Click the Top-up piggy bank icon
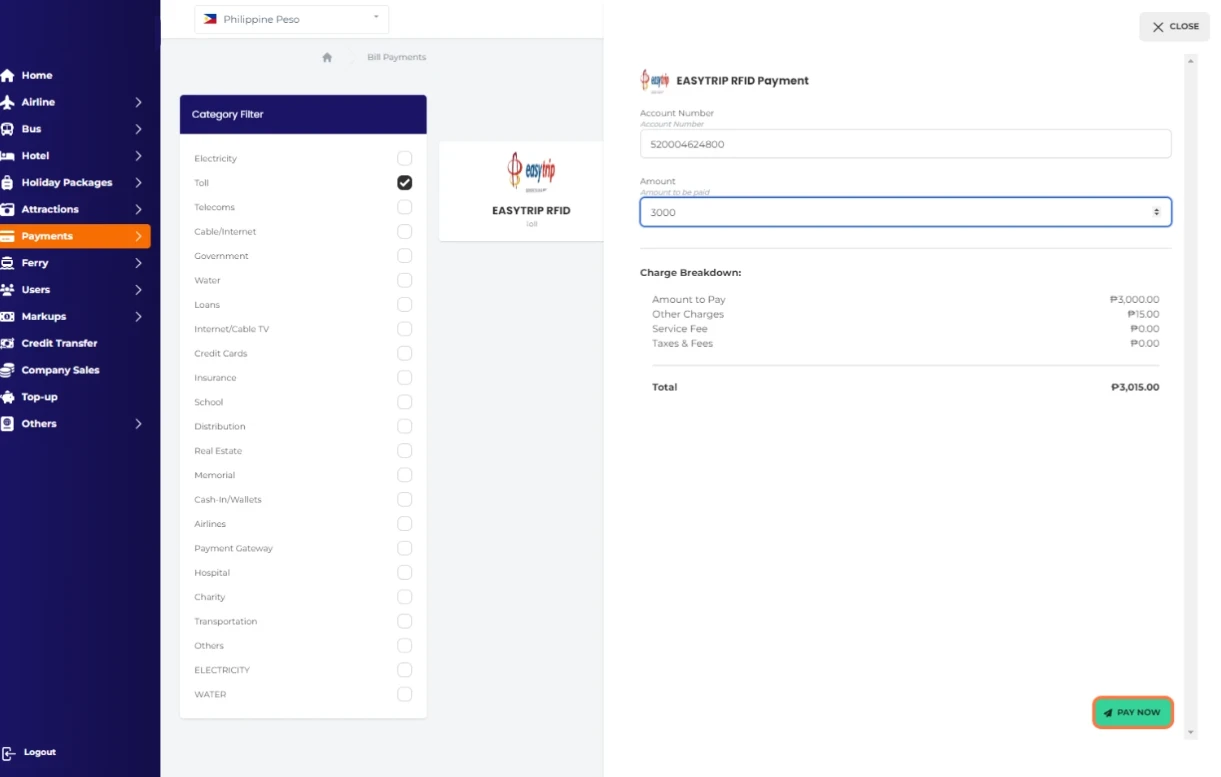The image size is (1221, 777). click(x=8, y=397)
